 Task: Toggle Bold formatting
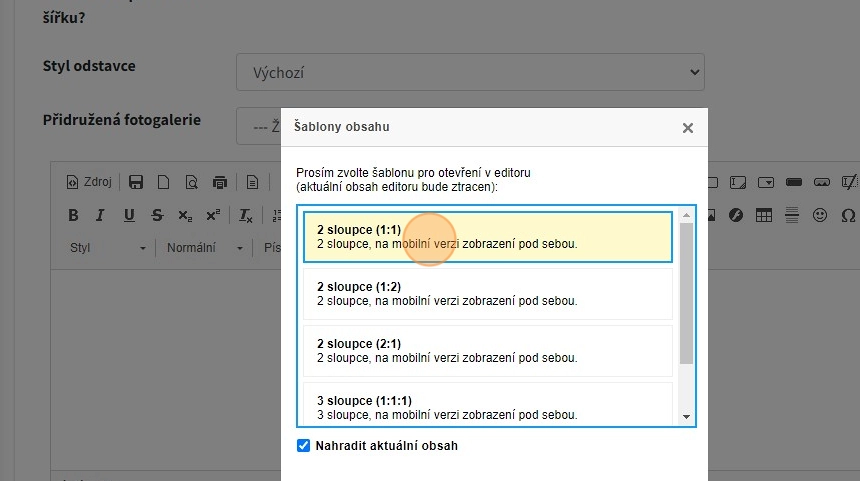click(73, 215)
